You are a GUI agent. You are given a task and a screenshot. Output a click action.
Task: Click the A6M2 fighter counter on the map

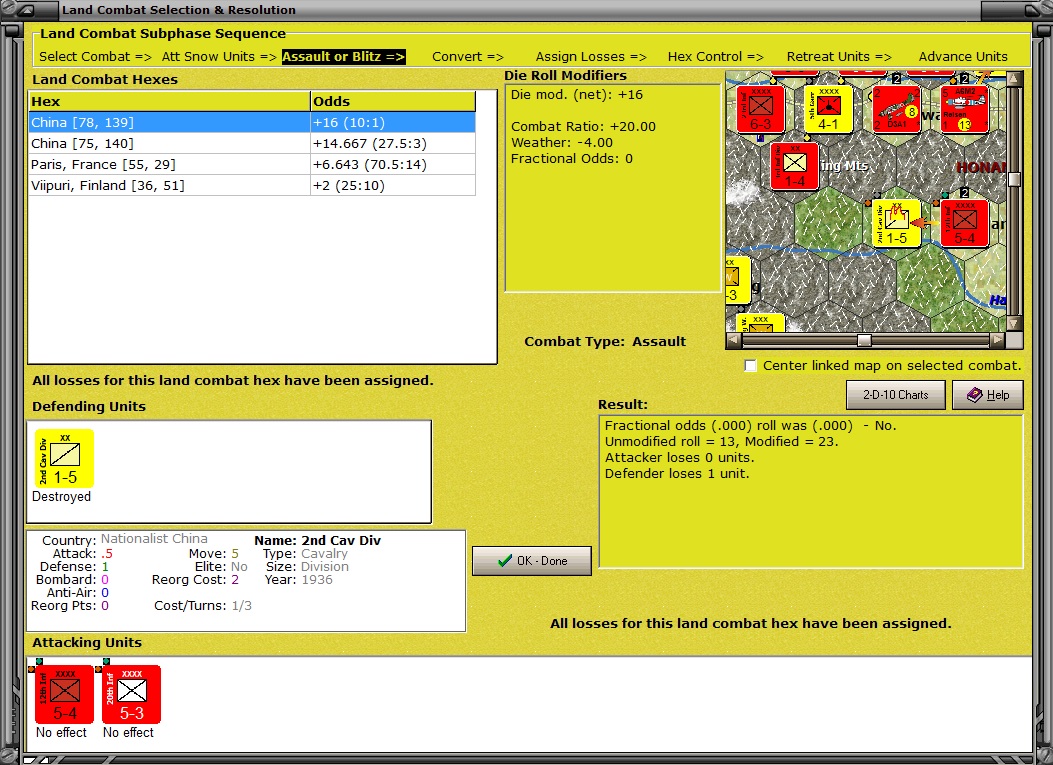[x=964, y=109]
